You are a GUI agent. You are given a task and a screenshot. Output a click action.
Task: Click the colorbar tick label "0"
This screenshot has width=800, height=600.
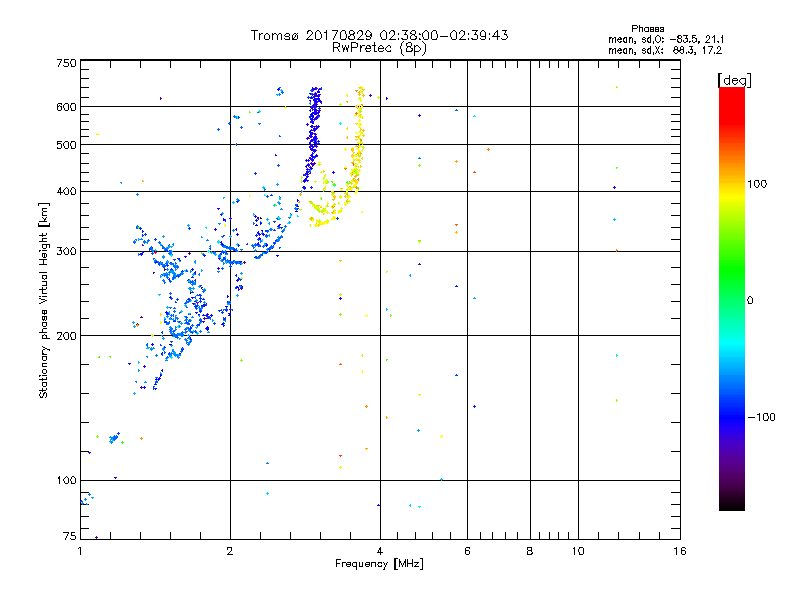pos(749,301)
